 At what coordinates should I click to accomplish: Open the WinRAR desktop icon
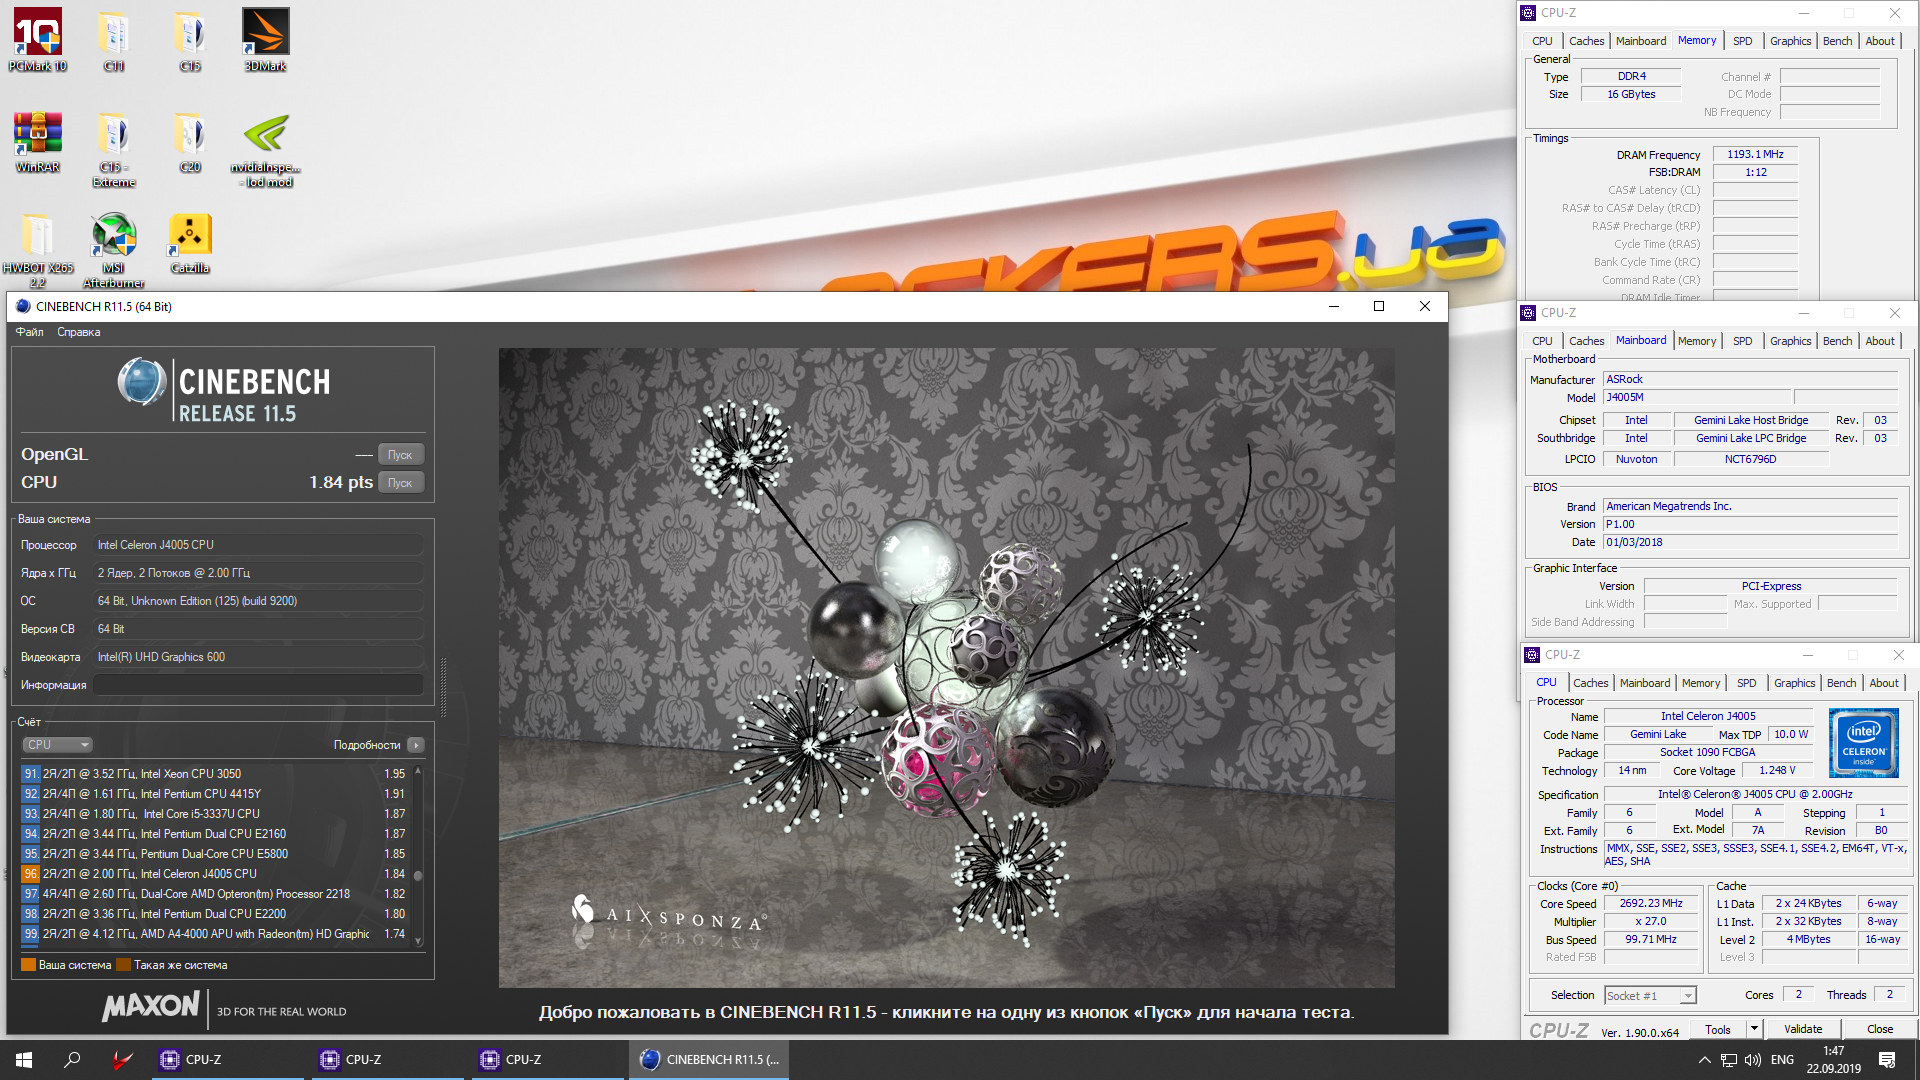tap(38, 141)
